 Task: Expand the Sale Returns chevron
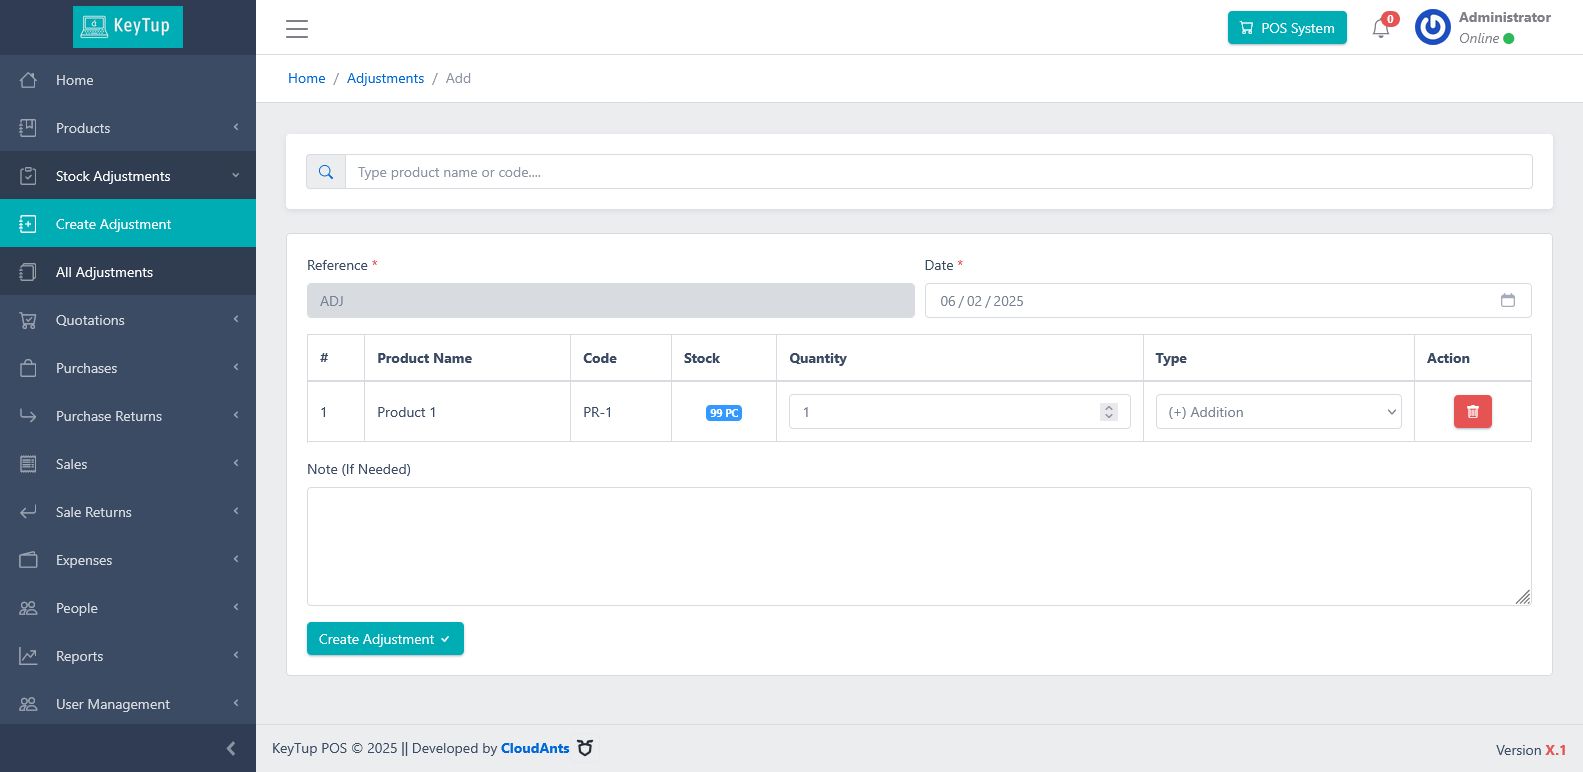tap(236, 511)
